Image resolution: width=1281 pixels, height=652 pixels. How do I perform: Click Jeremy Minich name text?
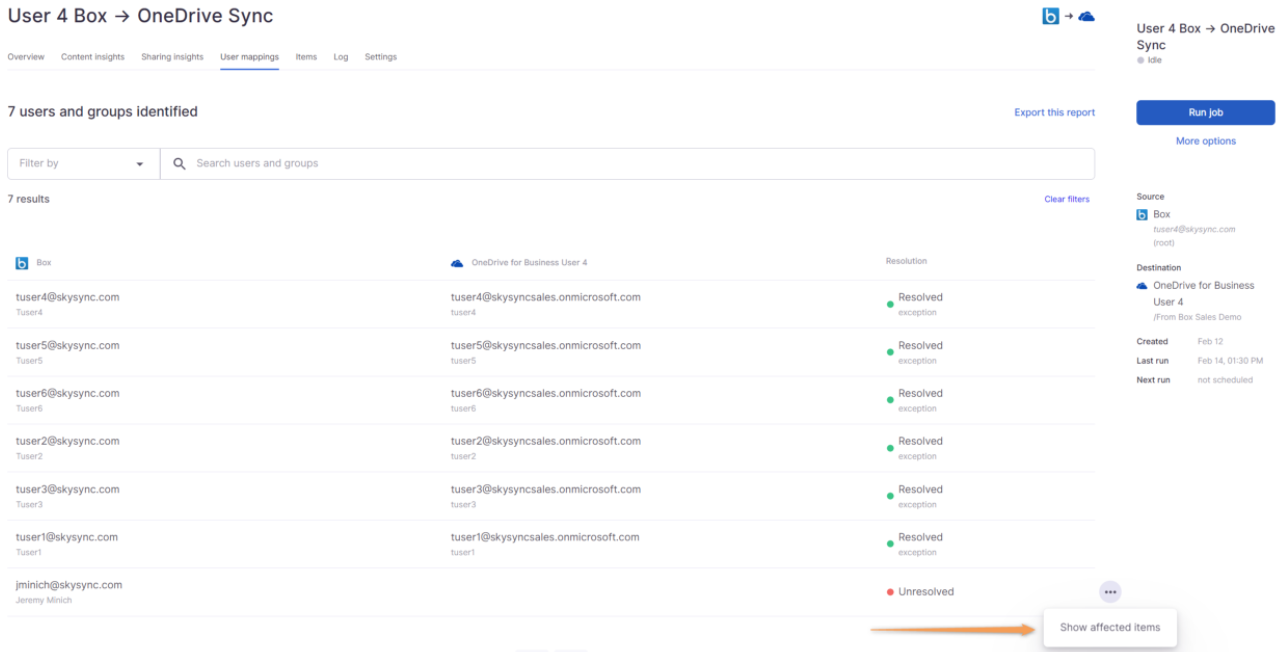point(44,600)
